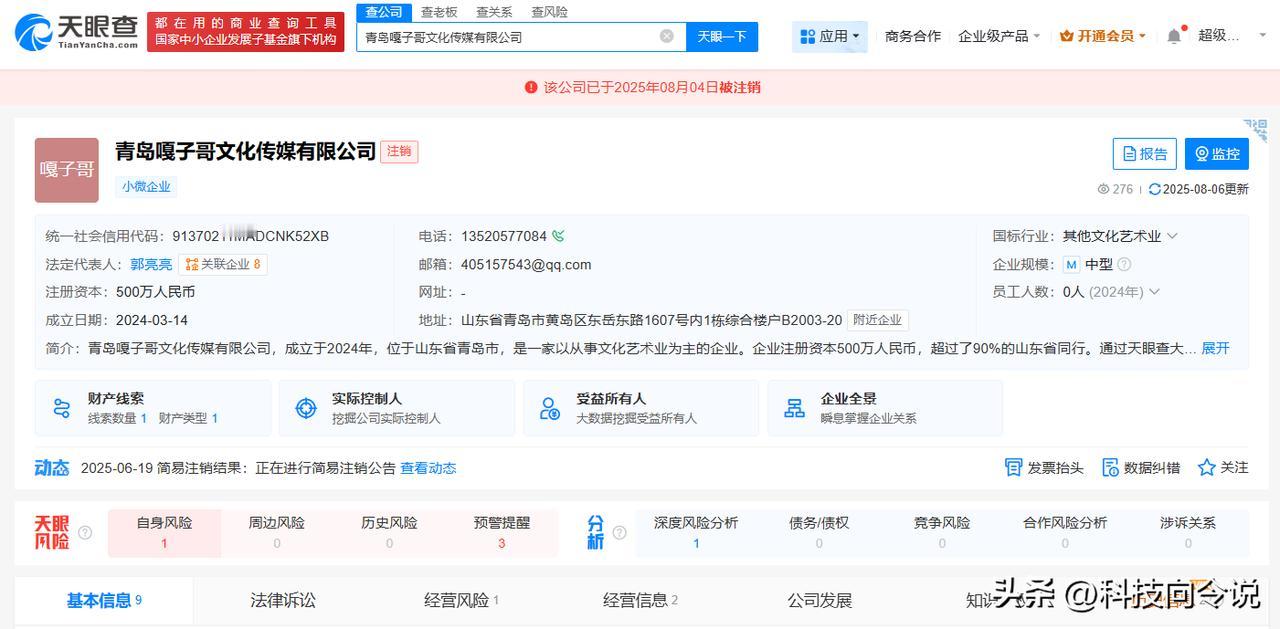The image size is (1280, 629).
Task: Click the red banner advertisement 都在用的商业查询工具
Action: tap(246, 31)
